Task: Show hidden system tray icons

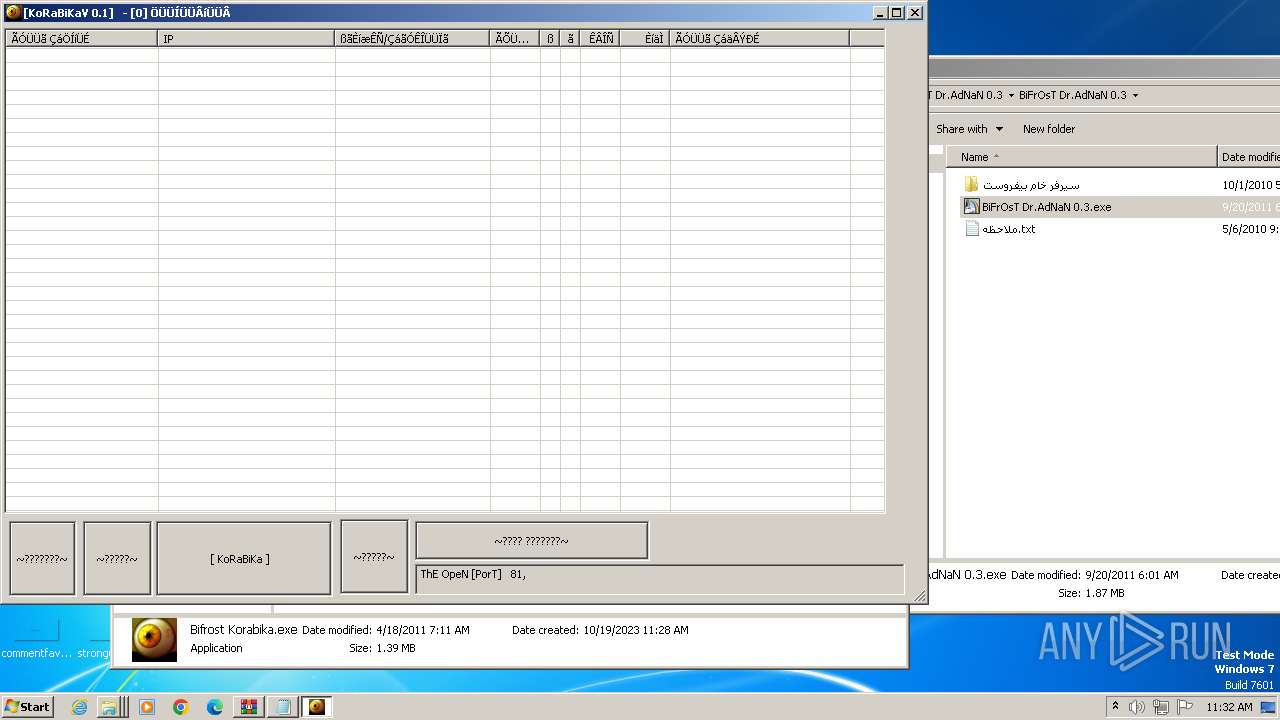Action: click(x=1116, y=707)
